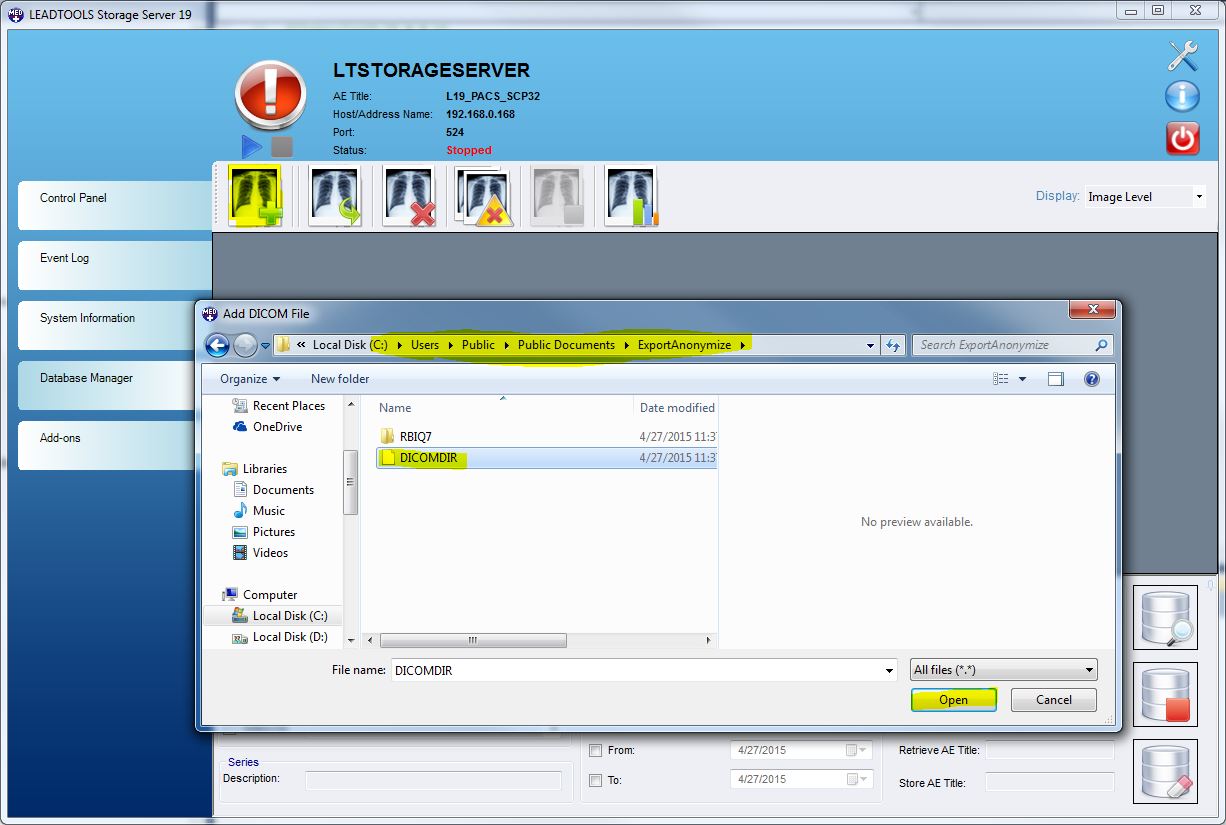
Task: Open the Control Panel tab
Action: [115, 205]
